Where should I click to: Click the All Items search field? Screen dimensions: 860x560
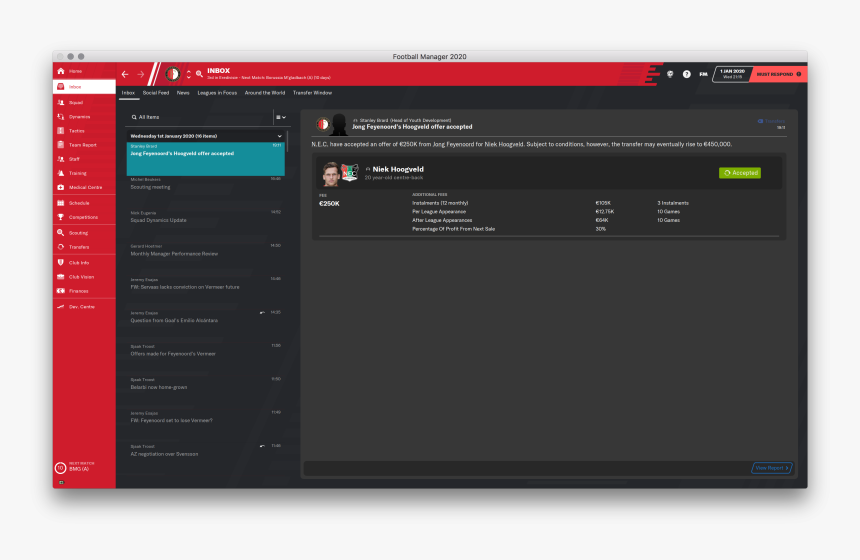[x=200, y=117]
